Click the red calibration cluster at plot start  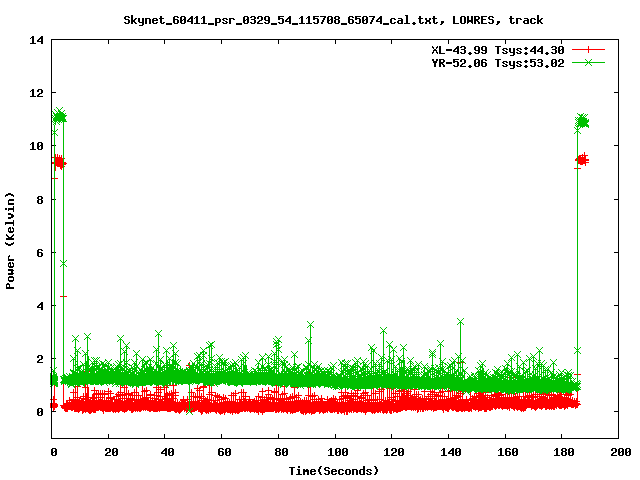click(x=59, y=162)
